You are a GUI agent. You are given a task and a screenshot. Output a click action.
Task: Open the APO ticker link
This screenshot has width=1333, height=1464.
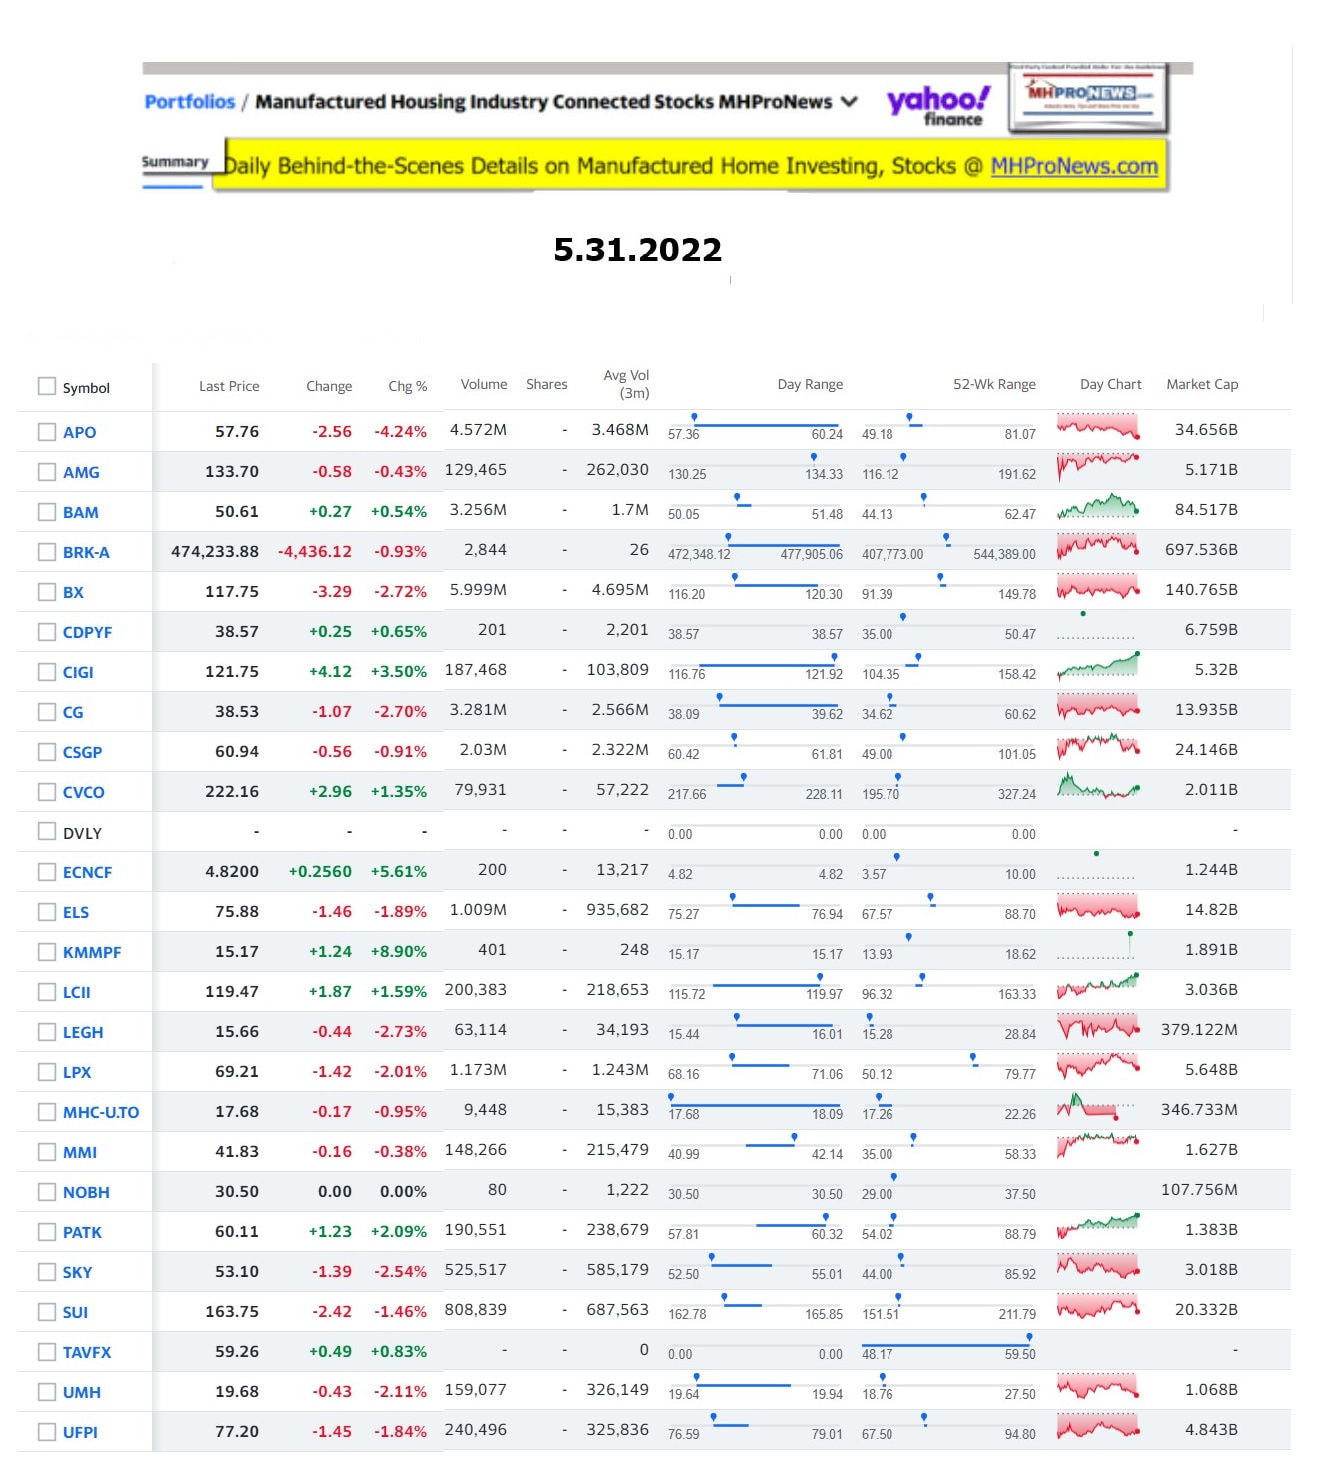80,432
